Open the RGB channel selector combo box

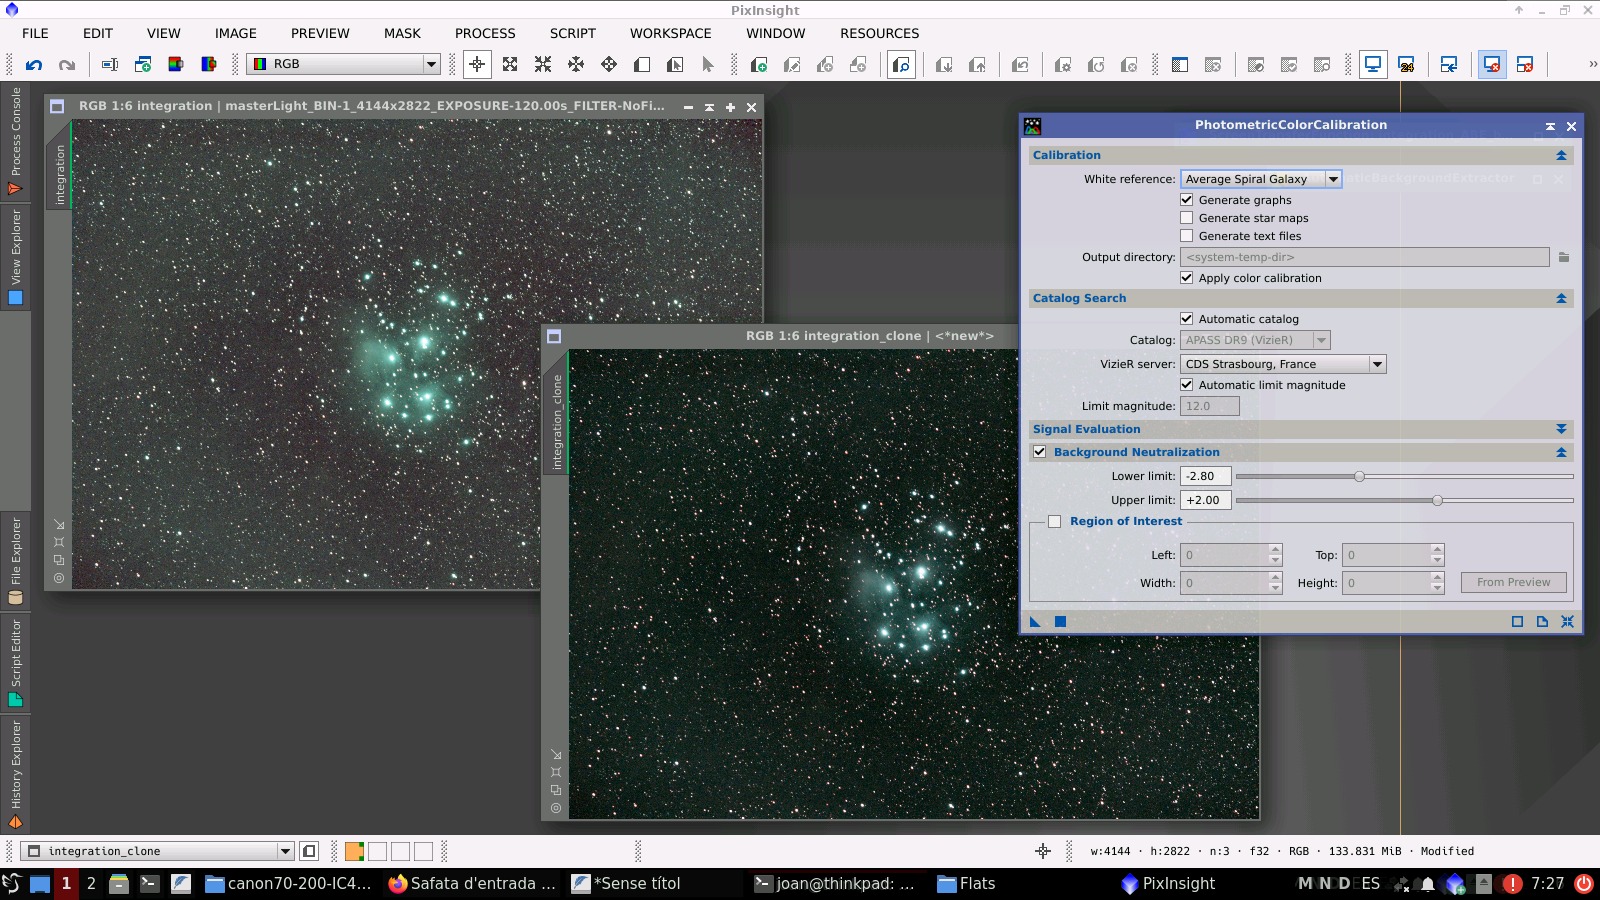(429, 63)
